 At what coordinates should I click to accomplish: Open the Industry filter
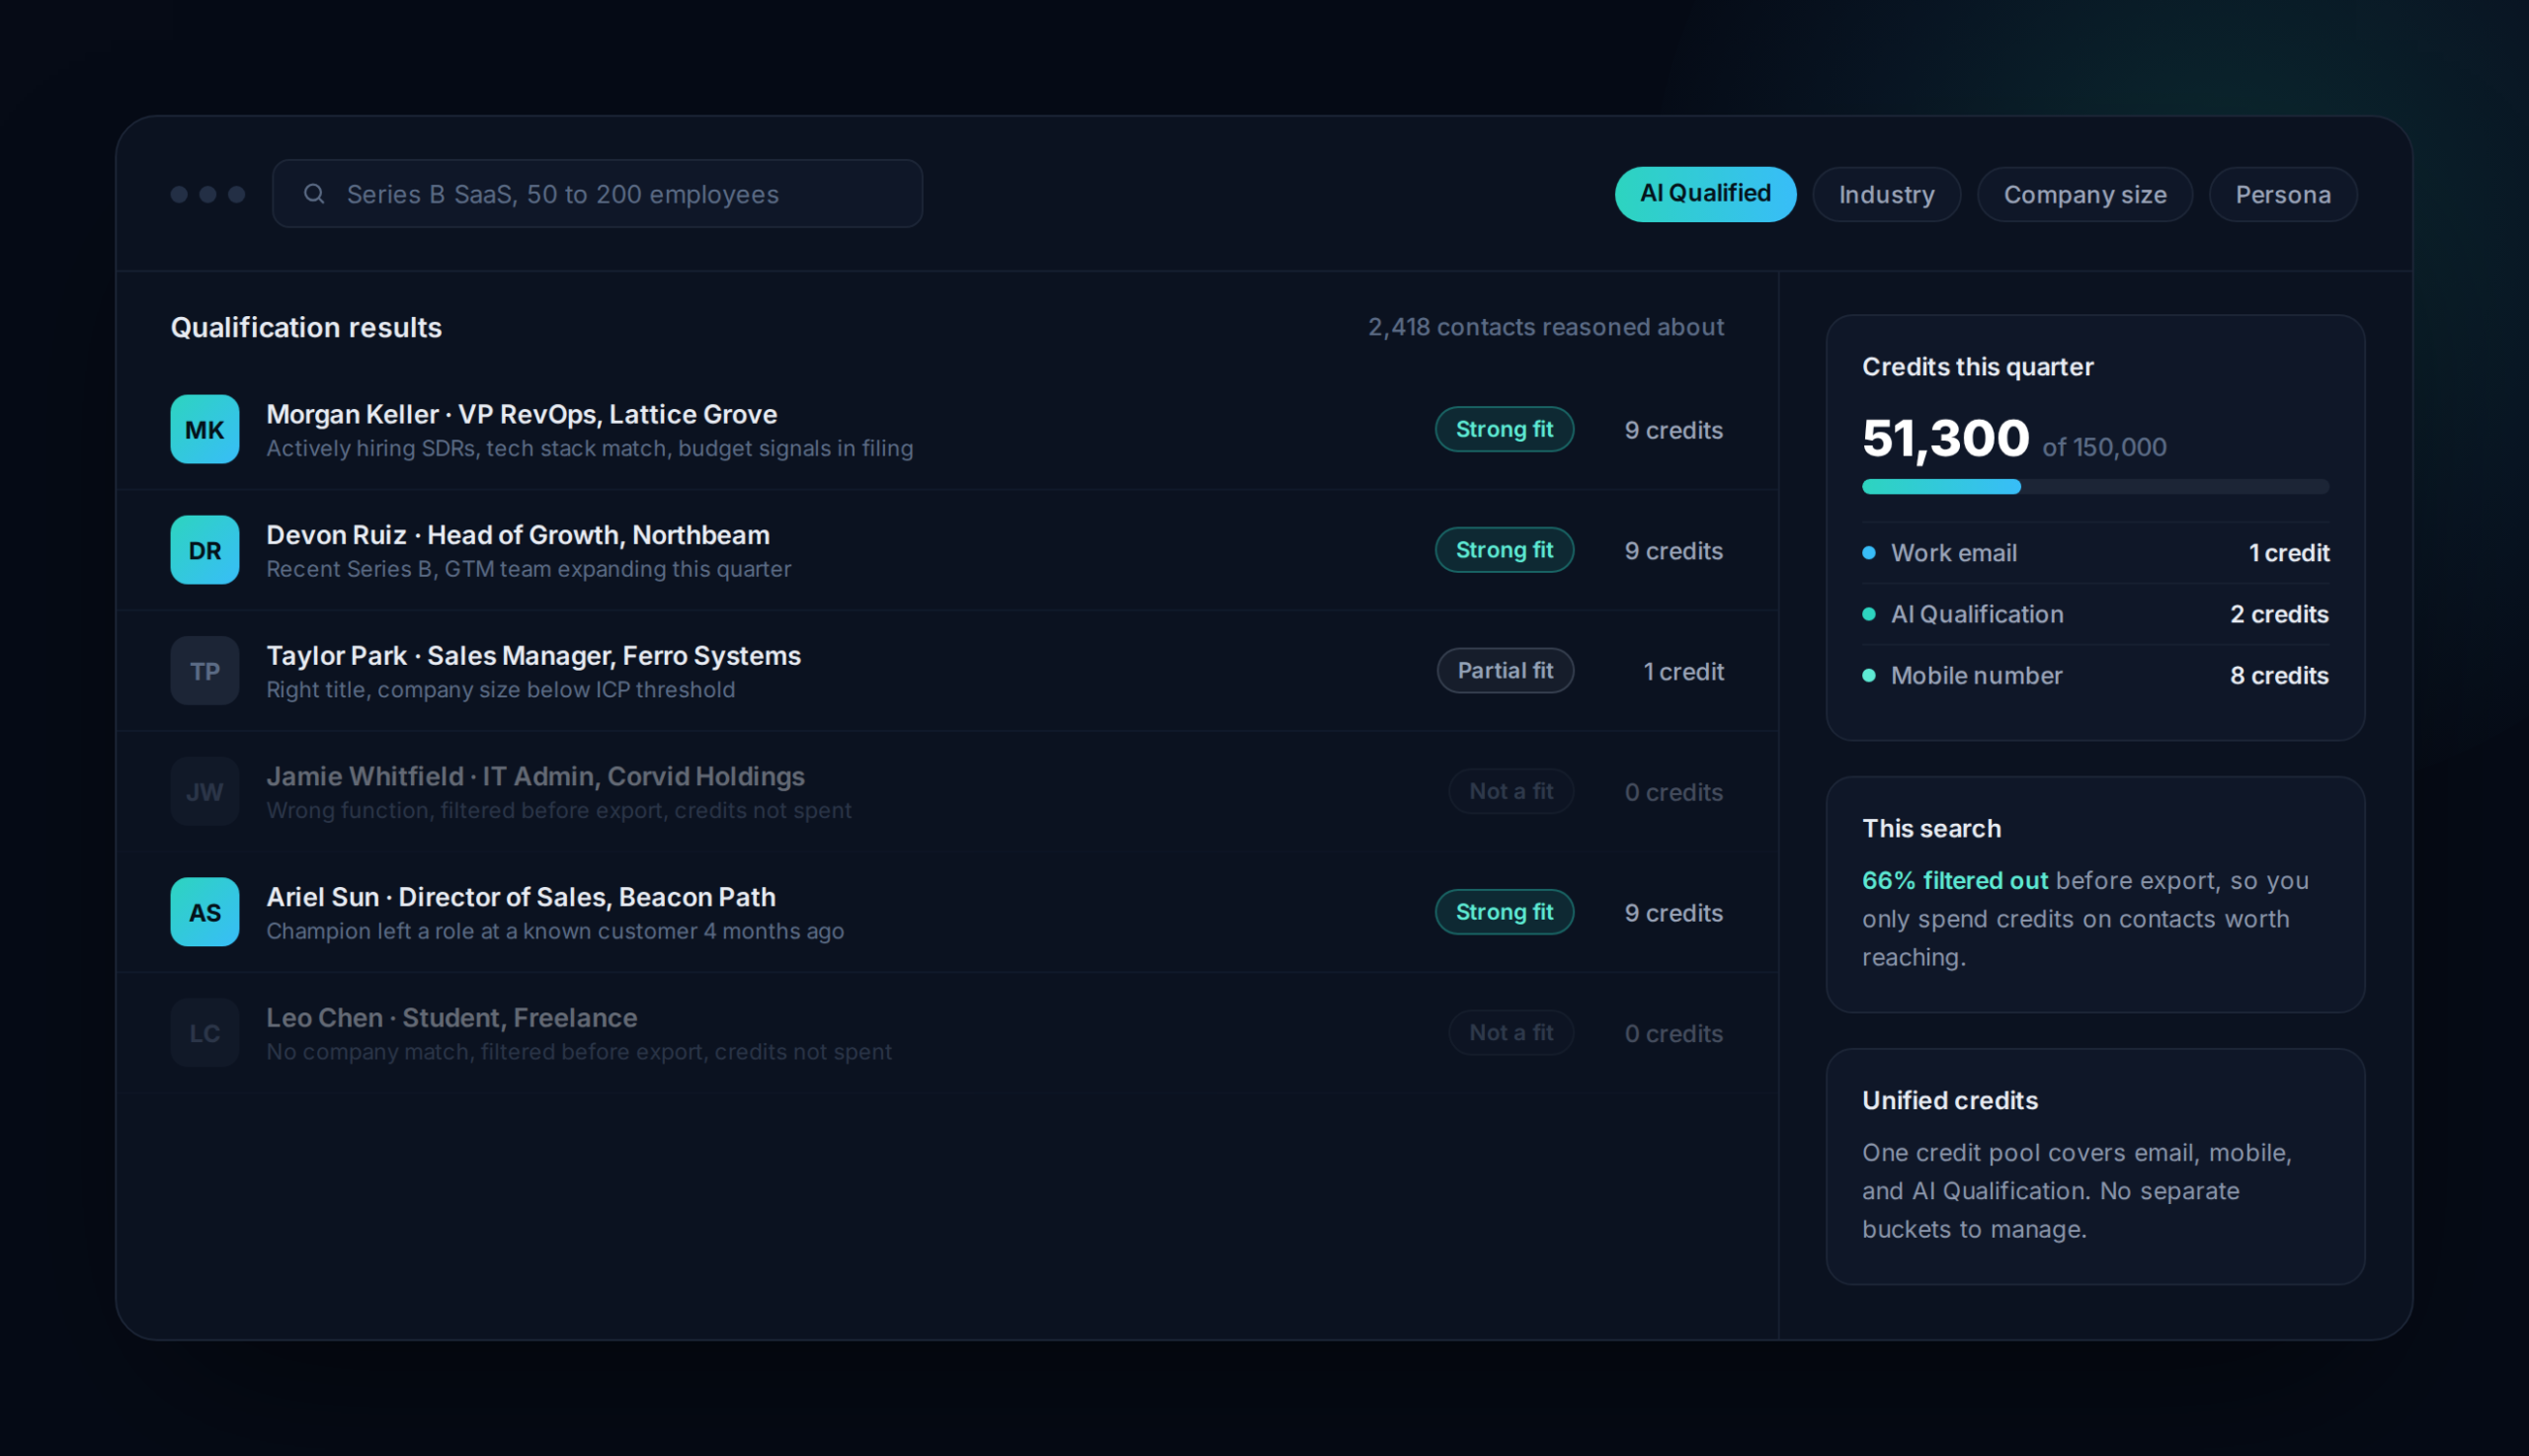tap(1886, 194)
